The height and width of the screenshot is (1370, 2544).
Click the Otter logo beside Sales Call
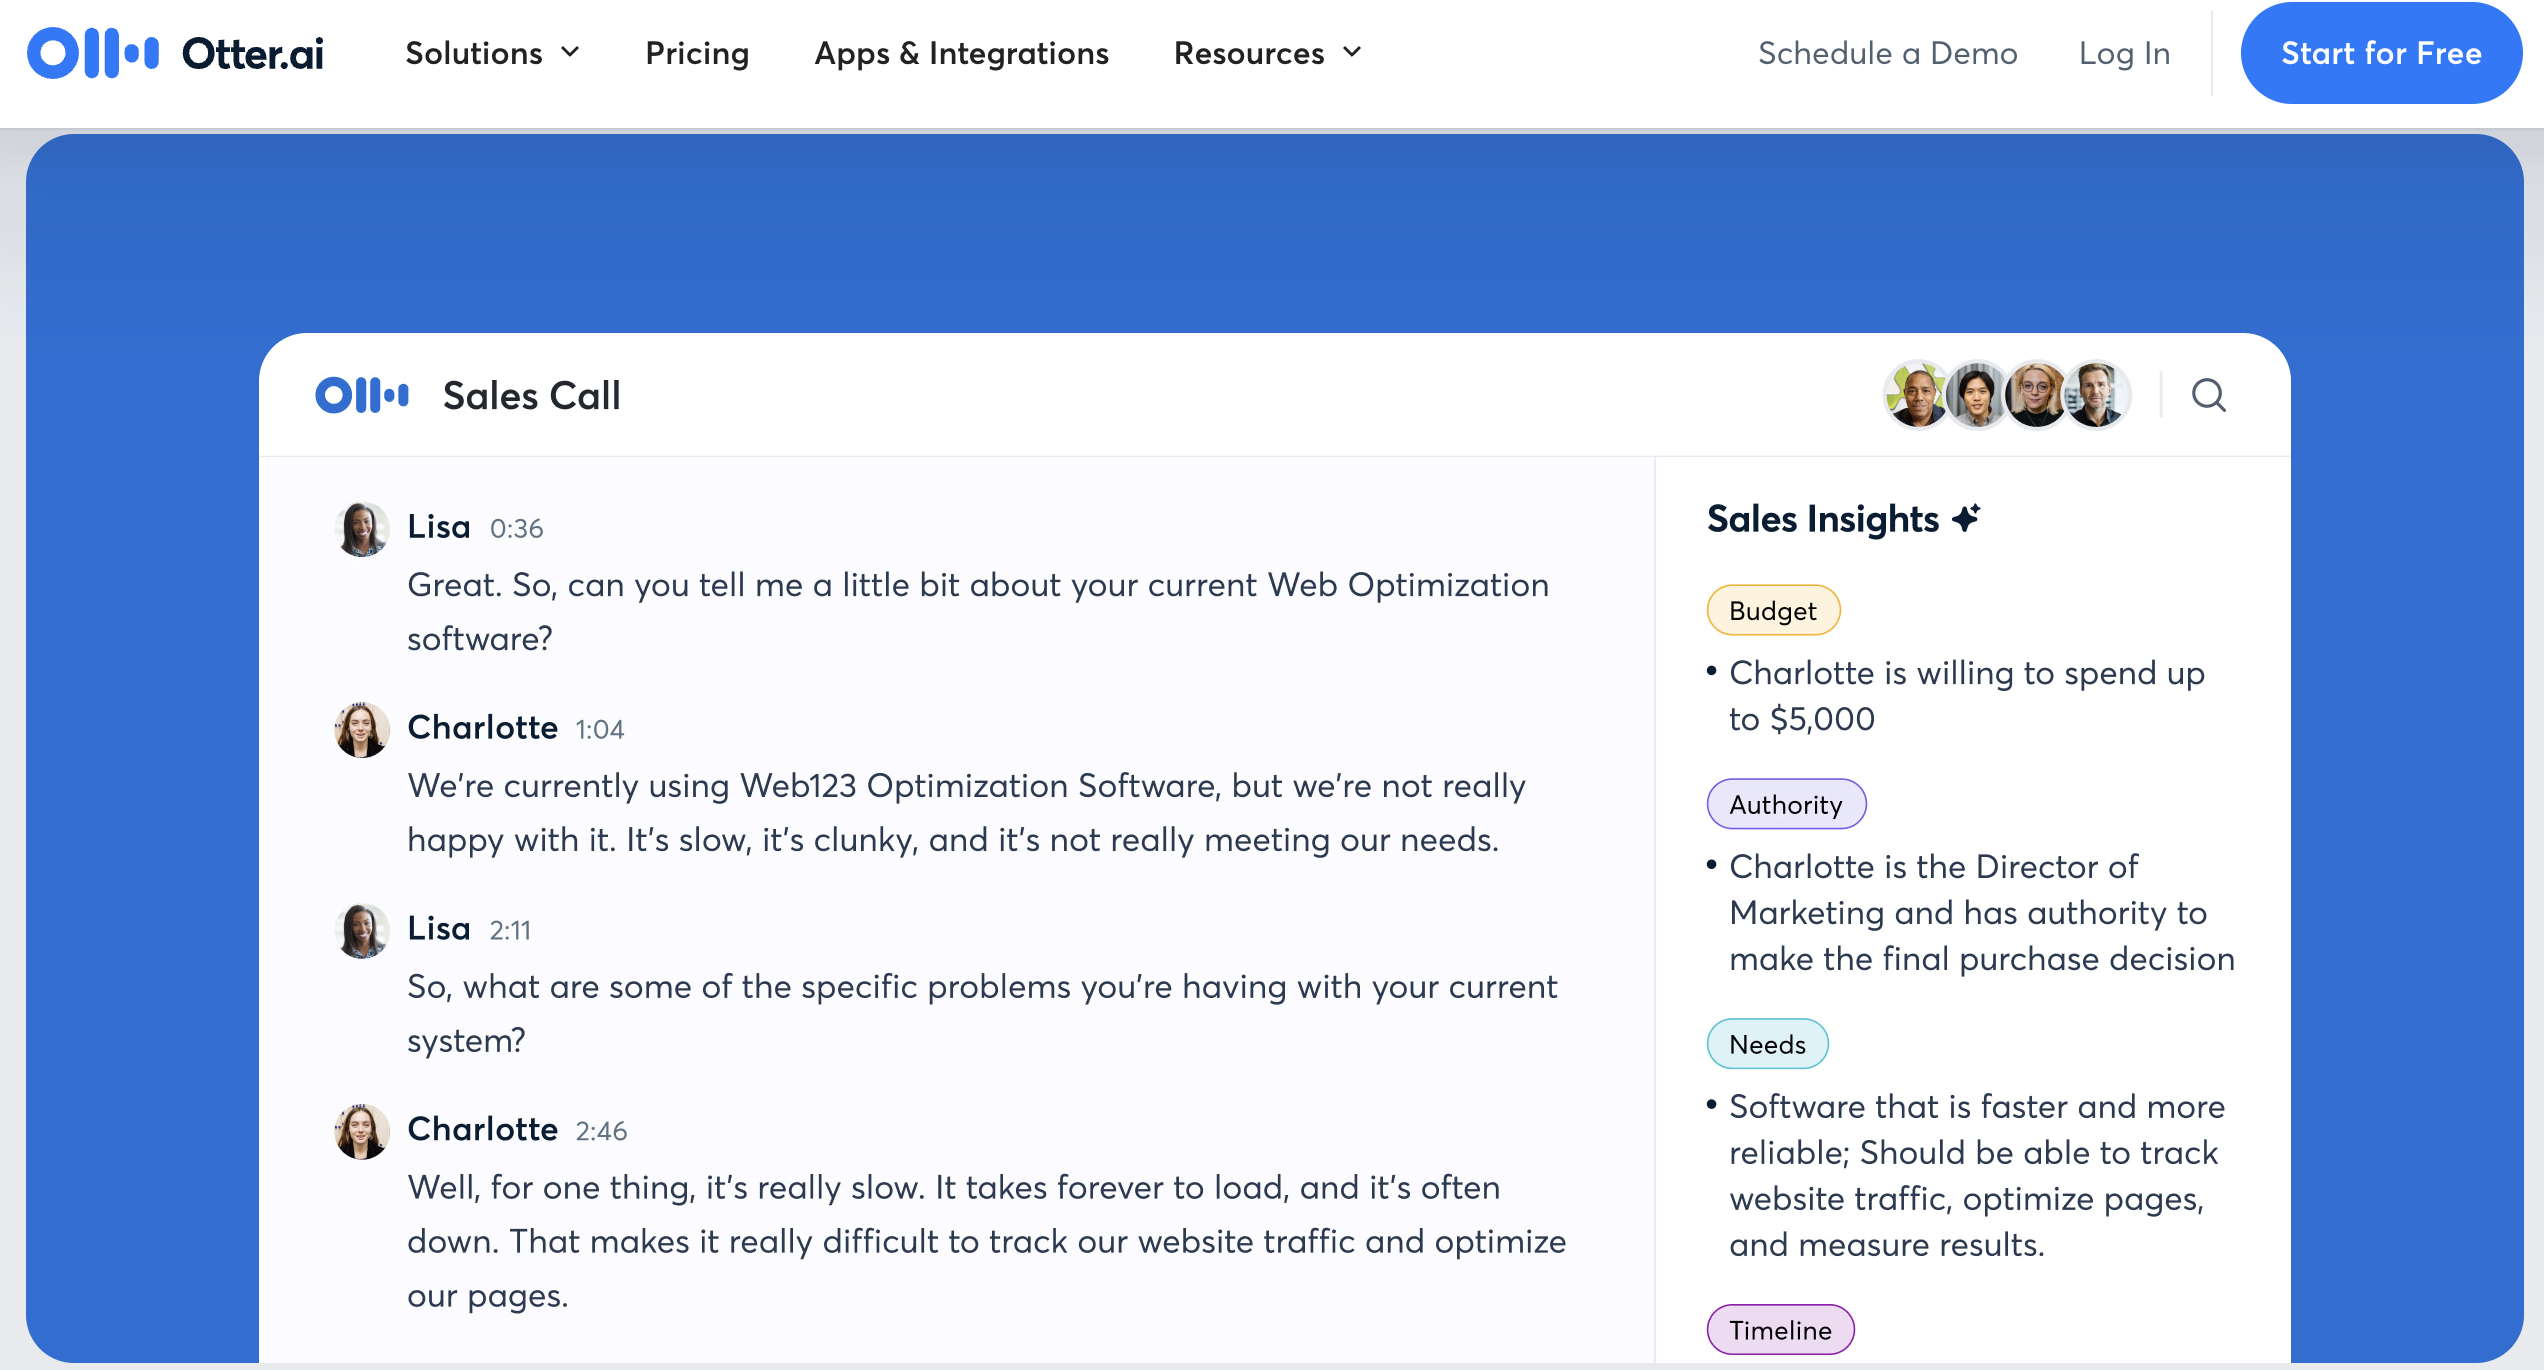click(x=362, y=396)
